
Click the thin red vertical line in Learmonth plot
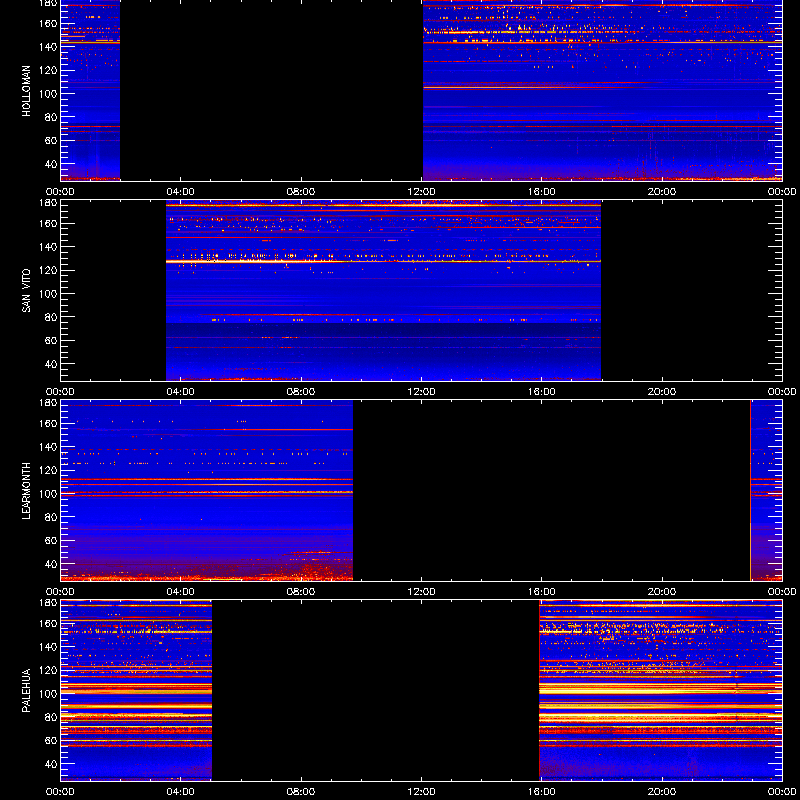750,490
